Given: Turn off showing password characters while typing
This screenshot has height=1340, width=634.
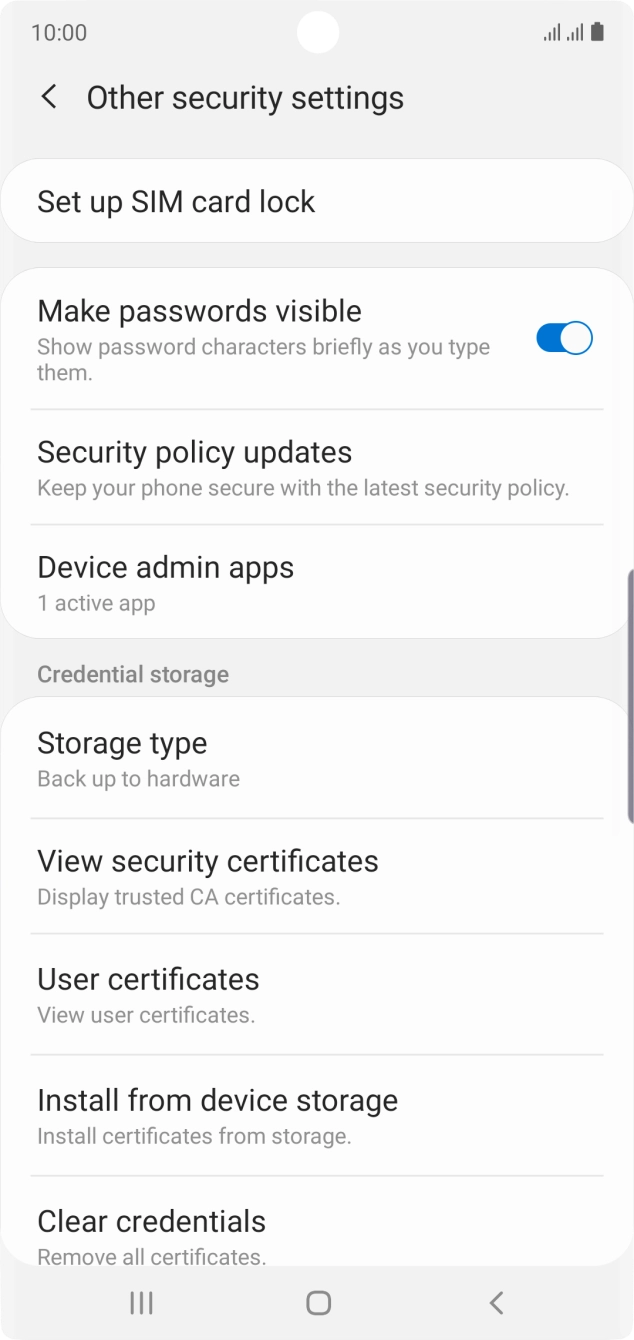Looking at the screenshot, I should 564,338.
